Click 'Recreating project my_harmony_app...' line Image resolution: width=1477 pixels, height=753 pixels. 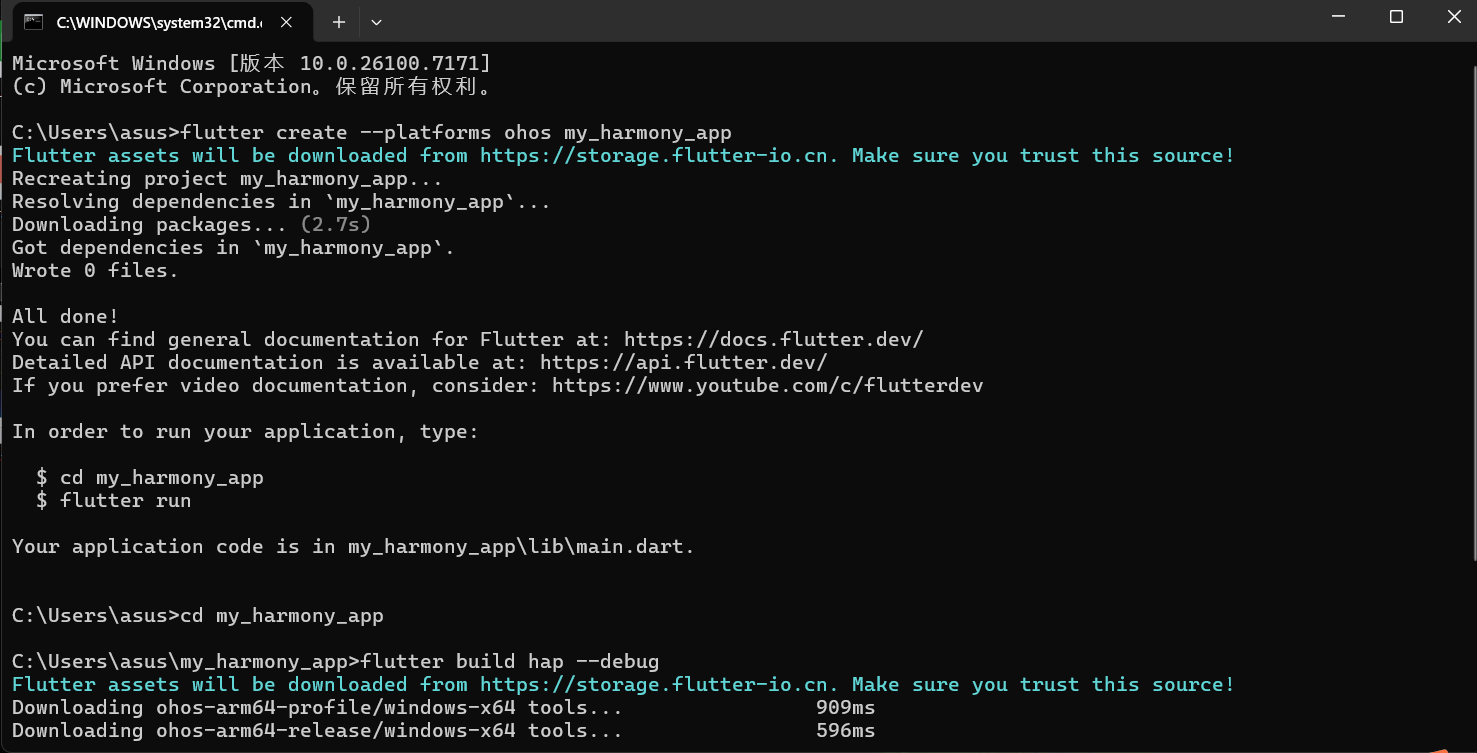(227, 178)
